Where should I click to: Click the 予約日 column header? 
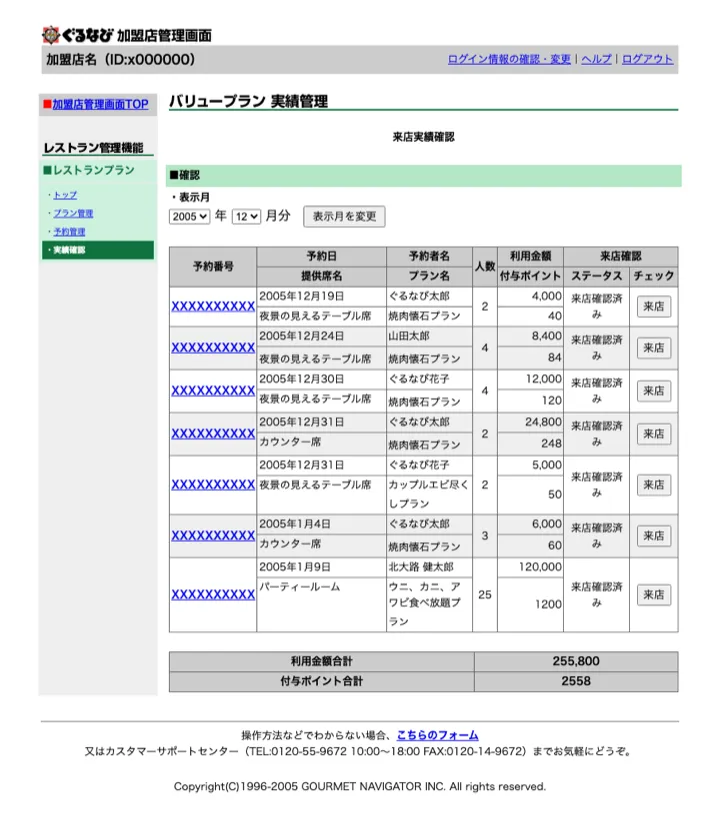[x=321, y=256]
